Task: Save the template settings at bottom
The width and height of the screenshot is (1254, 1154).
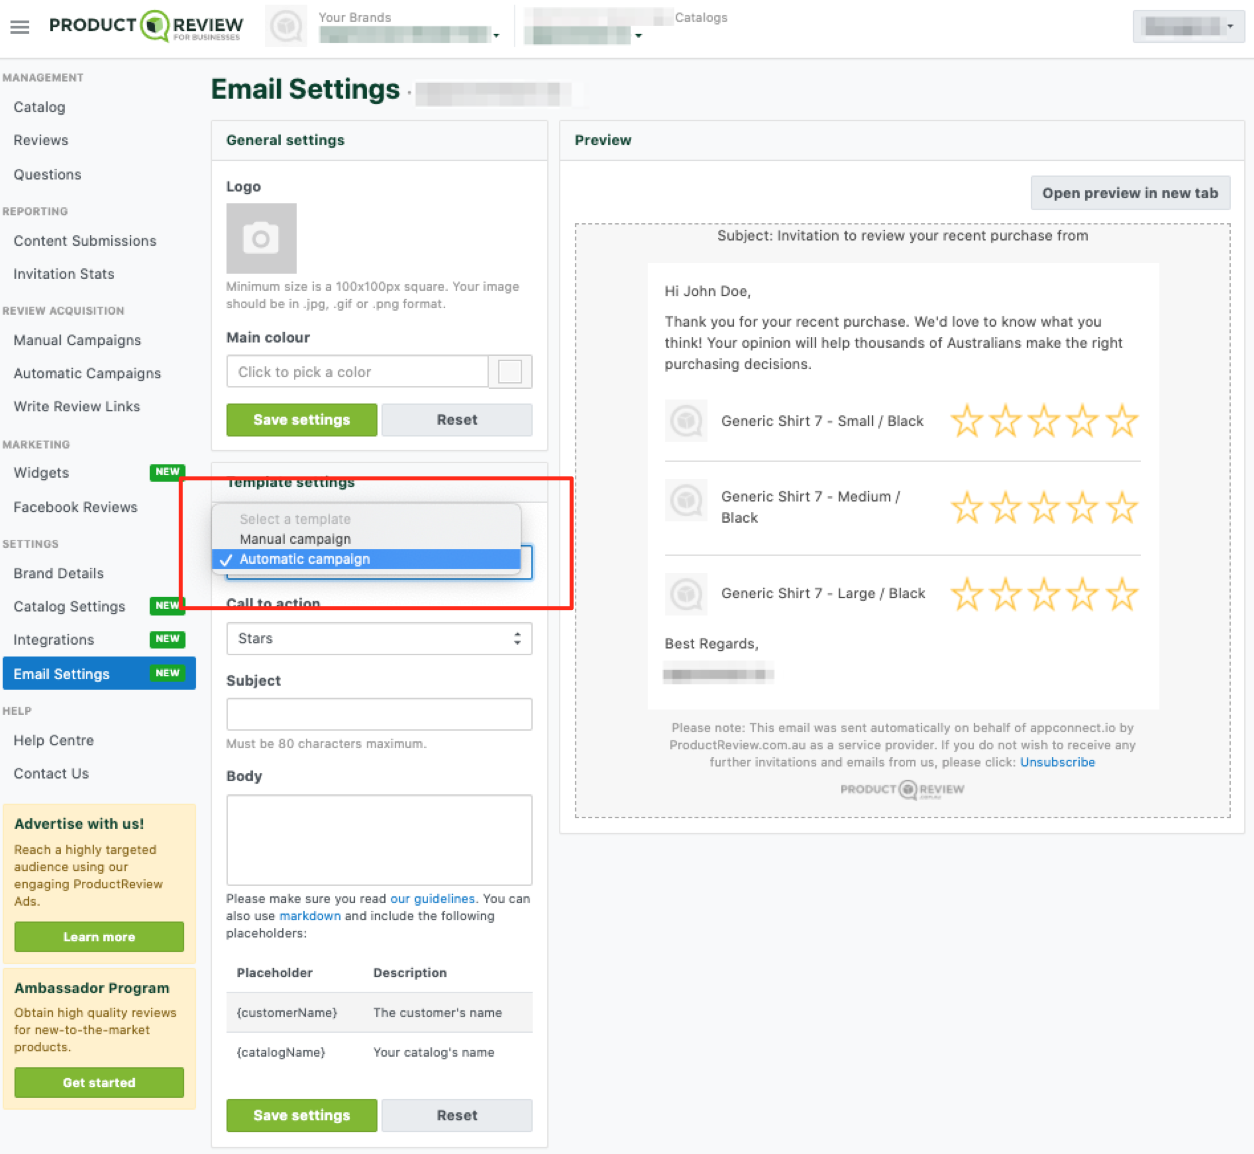Action: [x=302, y=1115]
